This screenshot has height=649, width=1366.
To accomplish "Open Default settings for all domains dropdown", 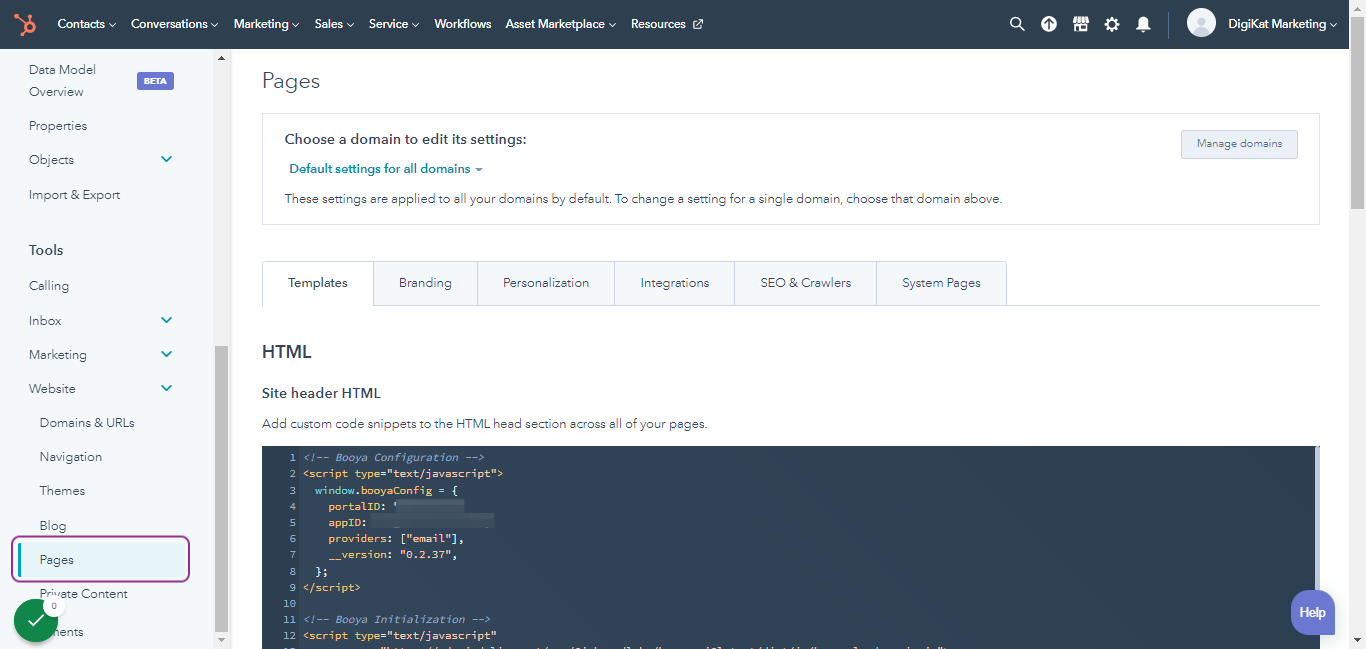I will (386, 169).
